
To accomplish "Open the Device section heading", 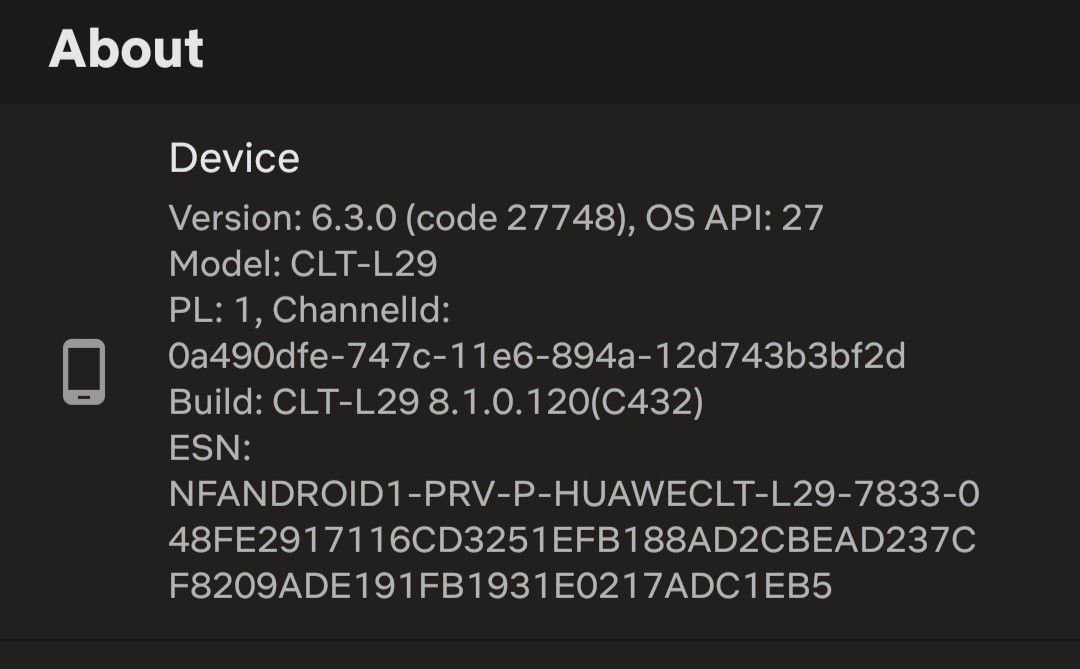I will click(x=234, y=158).
